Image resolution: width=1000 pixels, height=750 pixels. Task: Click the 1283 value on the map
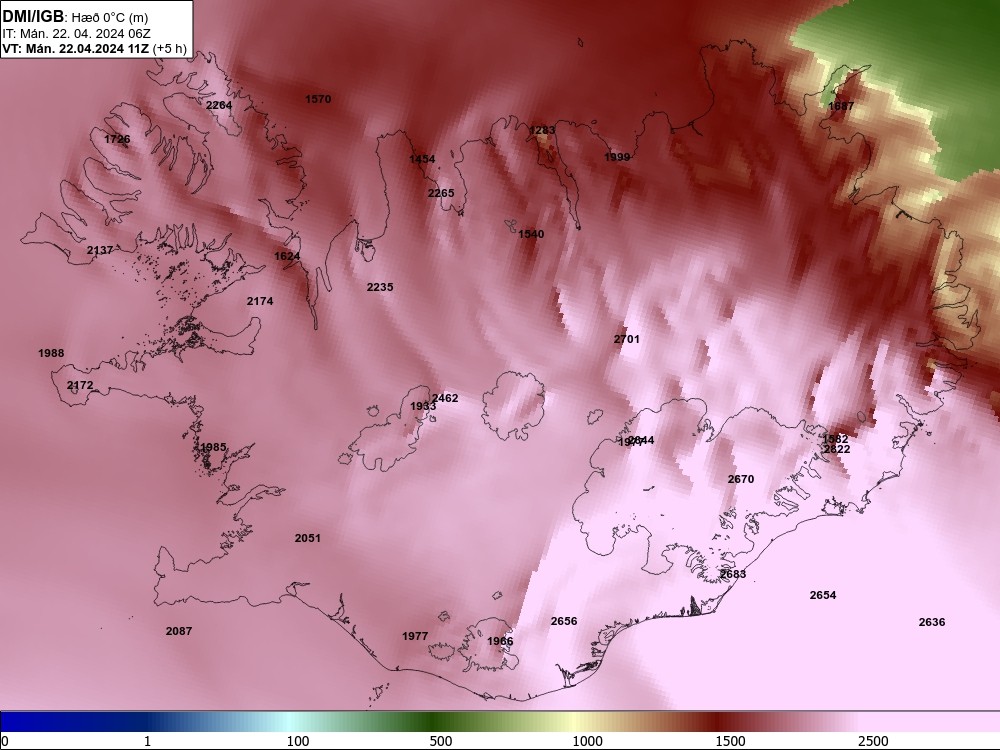(x=542, y=130)
